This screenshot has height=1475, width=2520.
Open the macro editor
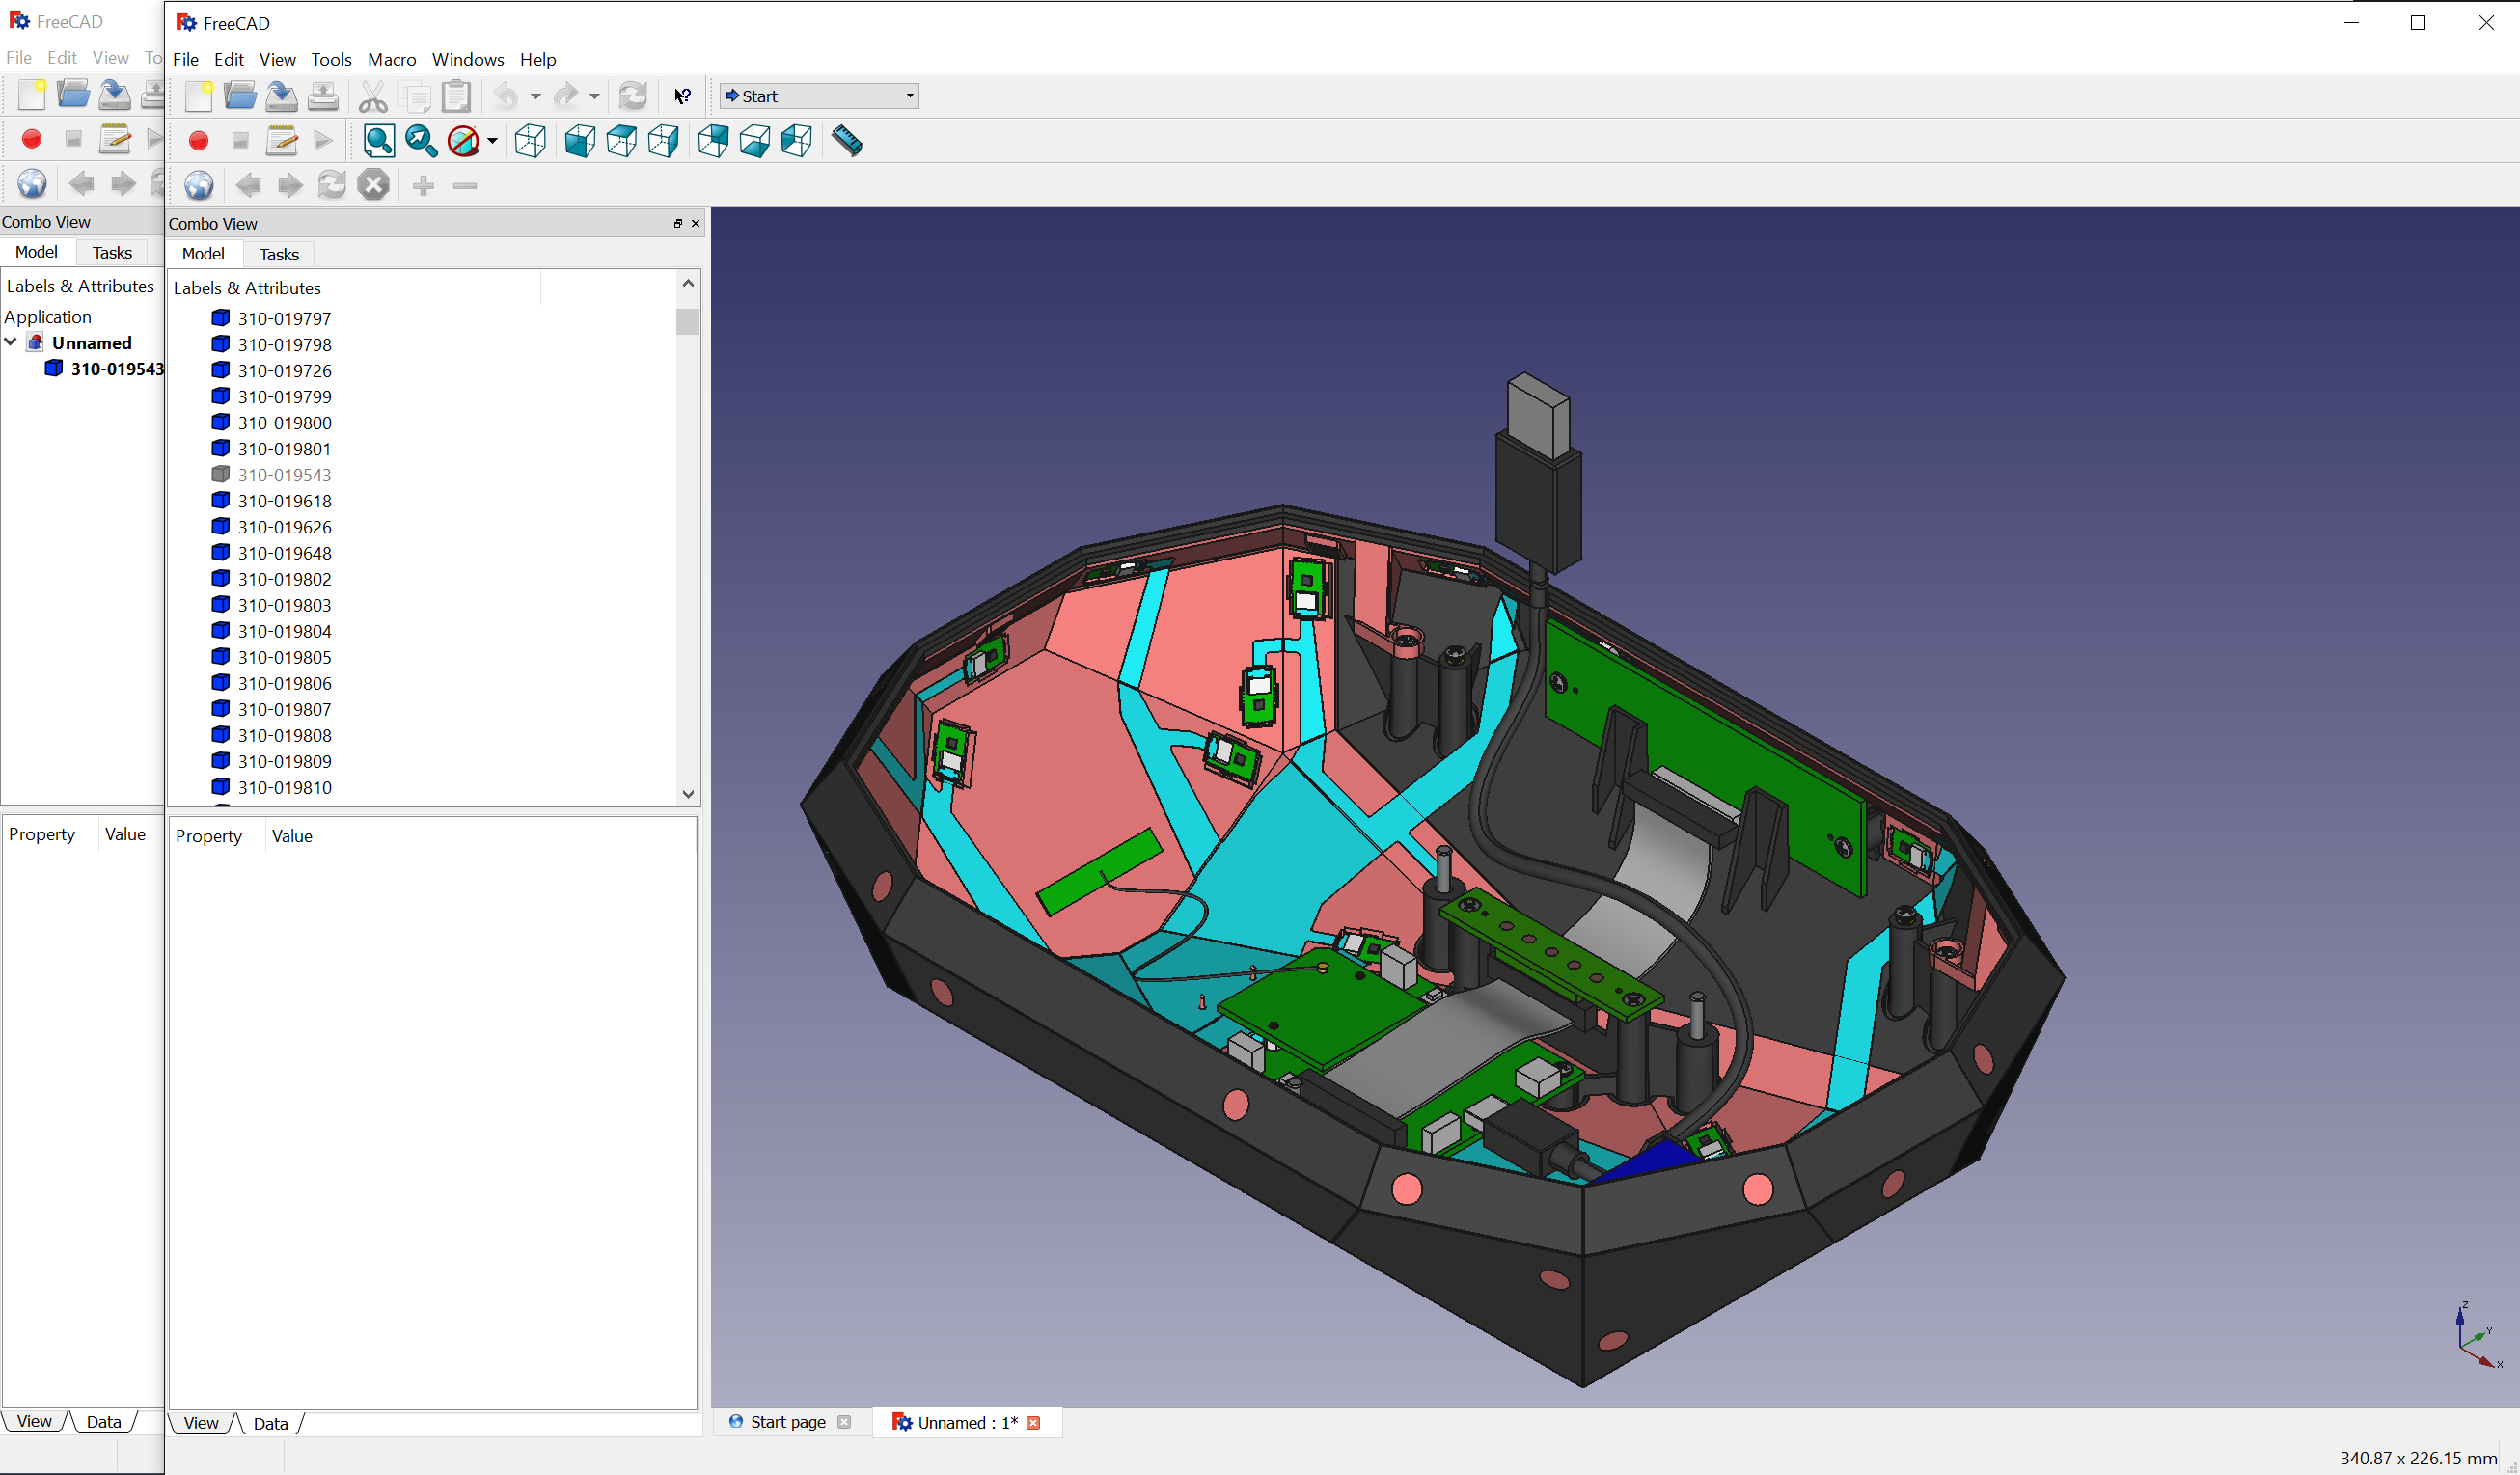point(281,140)
